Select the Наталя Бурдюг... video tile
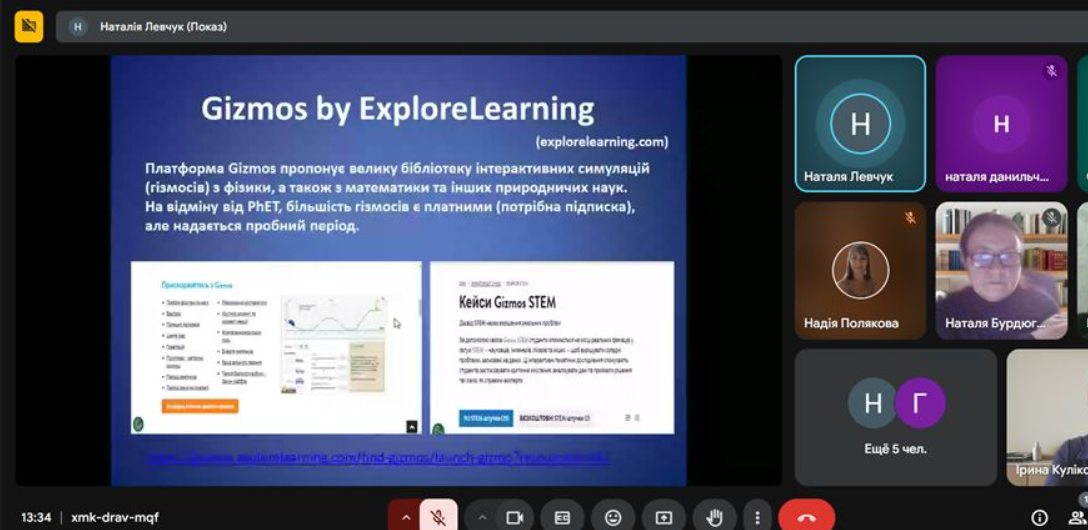 1001,271
